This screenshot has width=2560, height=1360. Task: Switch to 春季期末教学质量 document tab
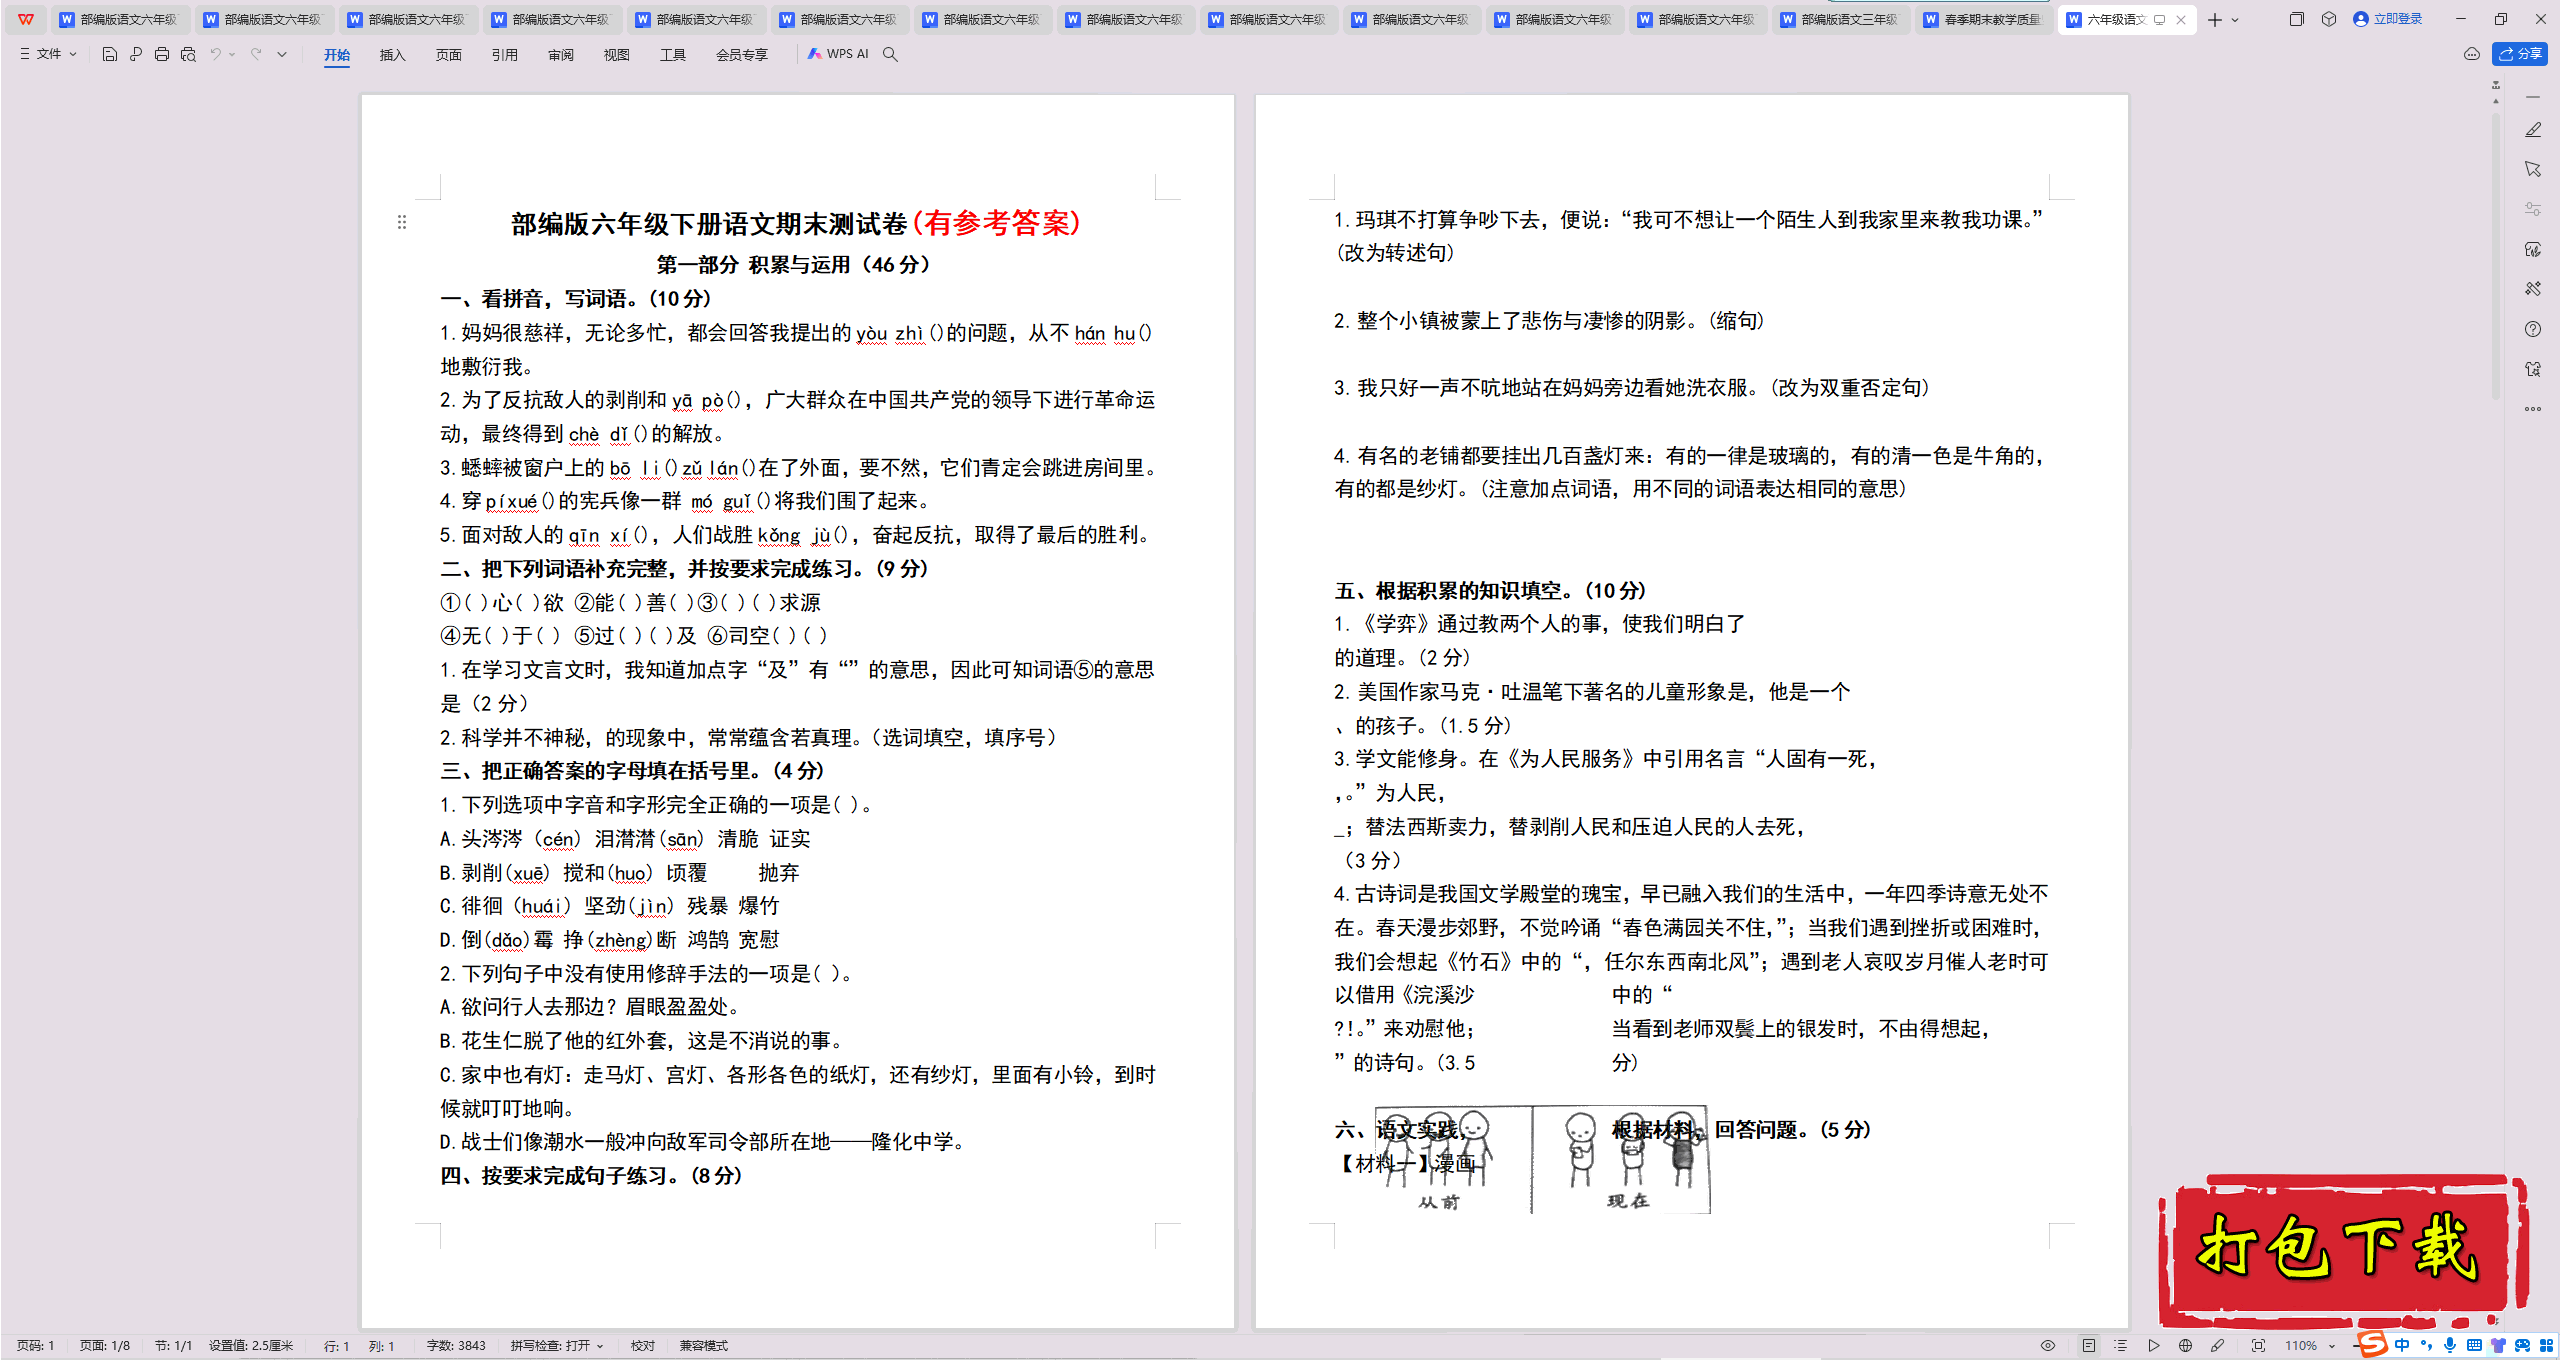pyautogui.click(x=1983, y=19)
